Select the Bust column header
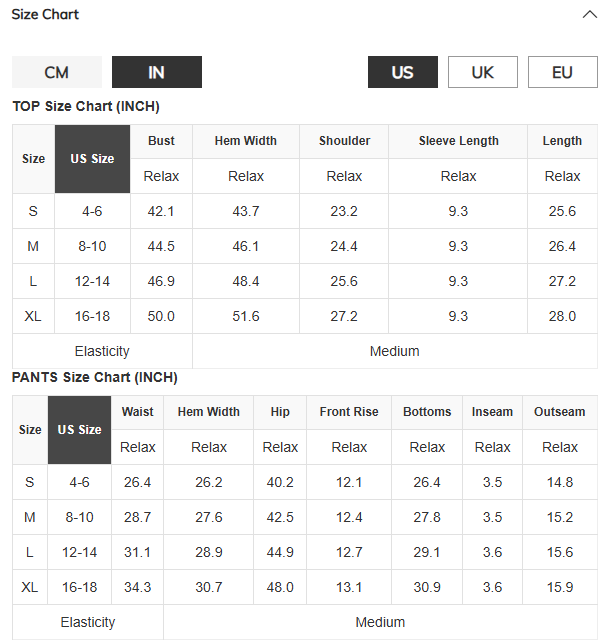Screen dimensions: 607x643 [161, 141]
